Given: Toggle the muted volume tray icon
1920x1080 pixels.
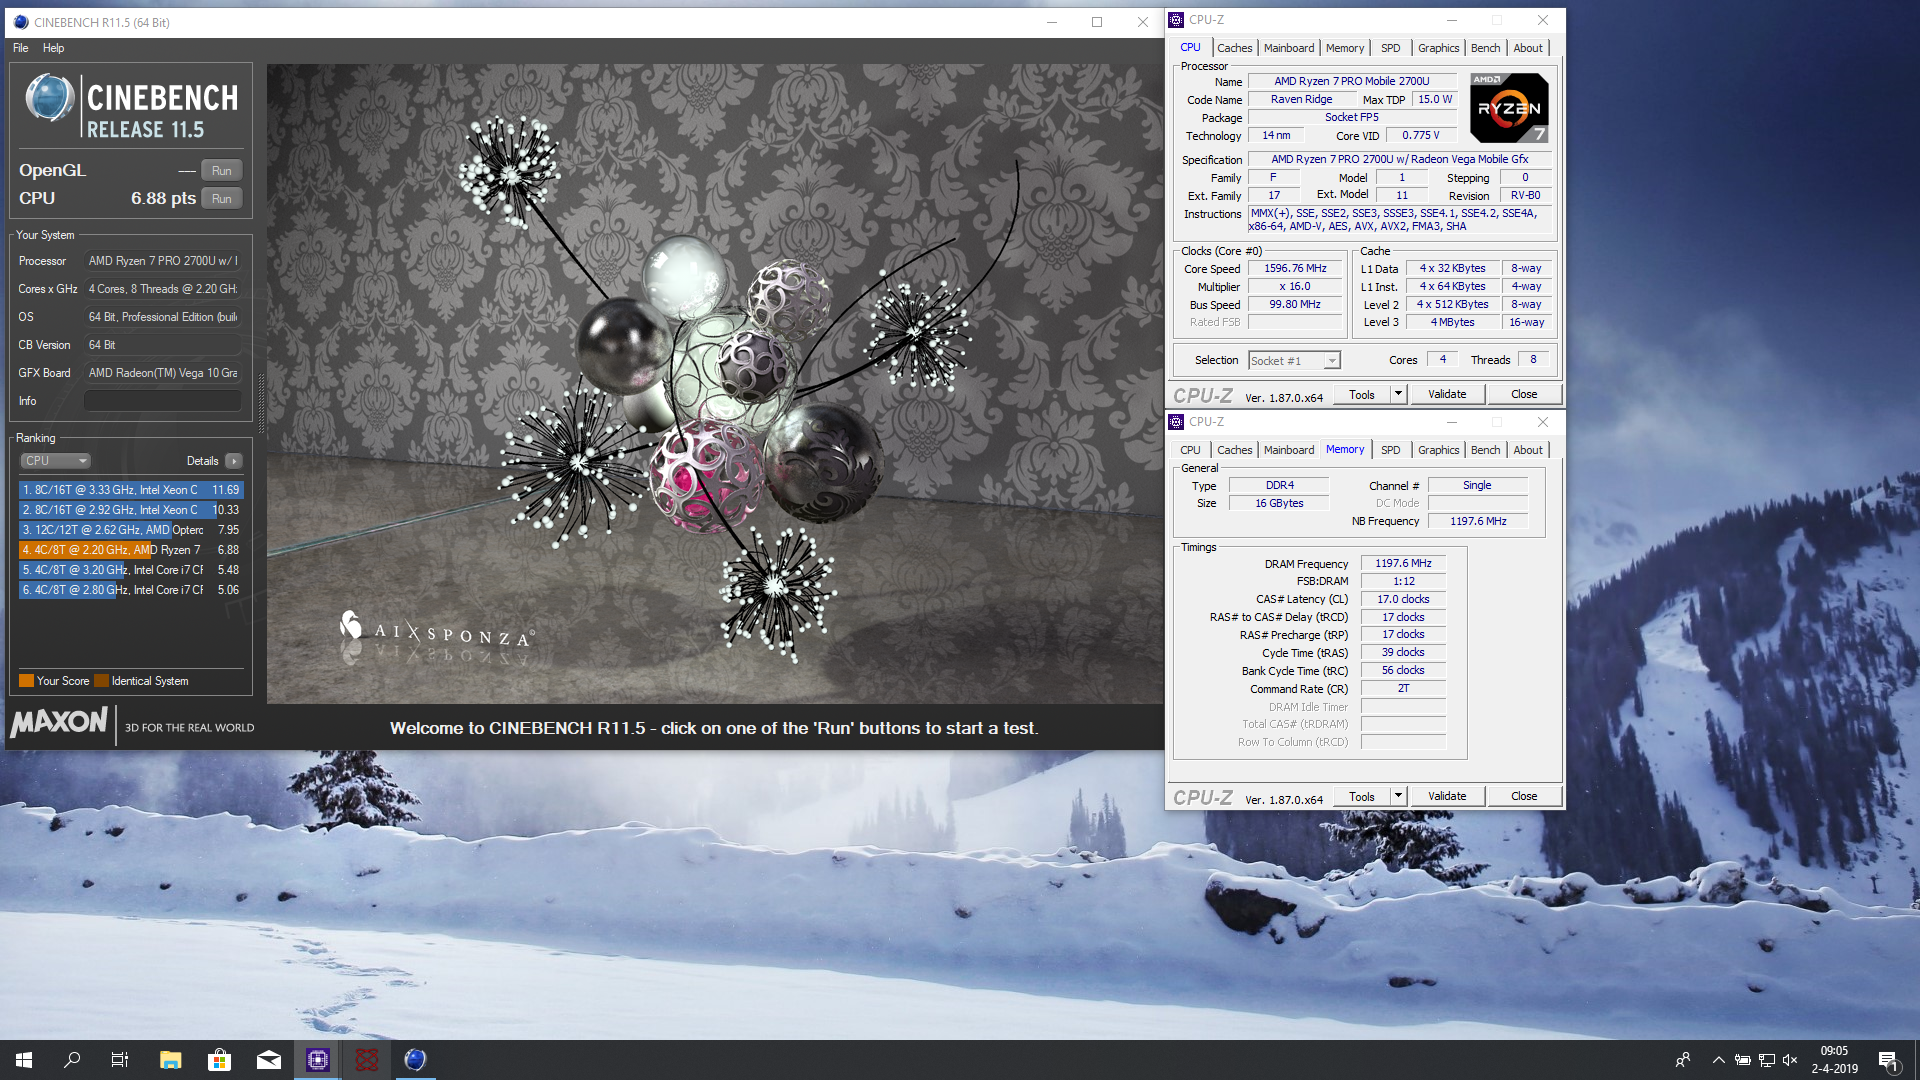Looking at the screenshot, I should 1790,1060.
